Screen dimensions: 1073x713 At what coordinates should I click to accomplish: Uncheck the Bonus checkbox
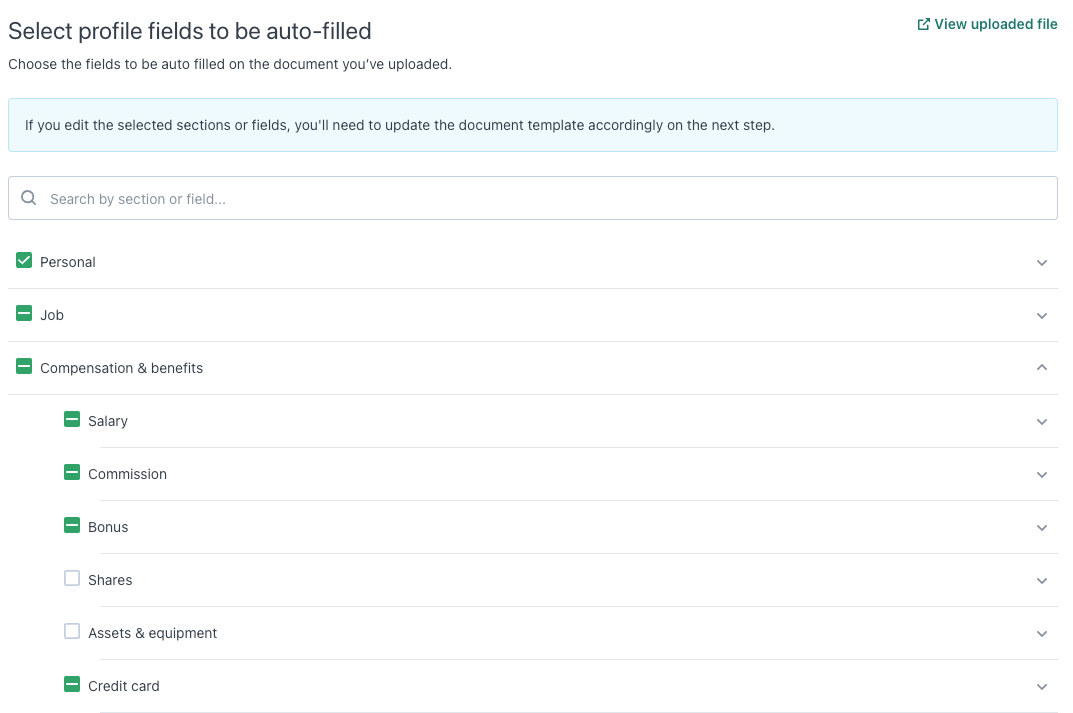coord(71,525)
